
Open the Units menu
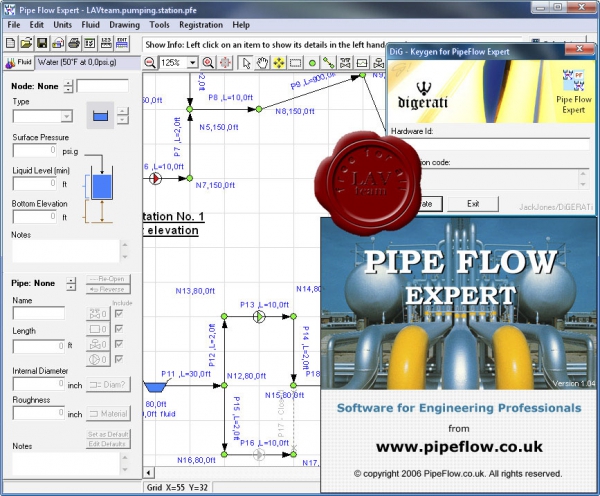tap(62, 25)
